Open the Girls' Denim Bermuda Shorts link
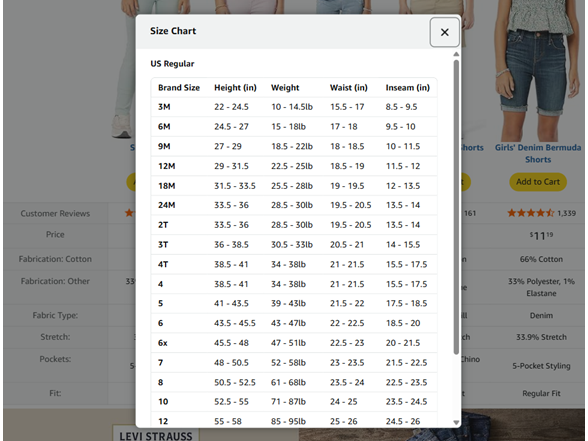Viewport: 588px width, 441px height. (538, 153)
